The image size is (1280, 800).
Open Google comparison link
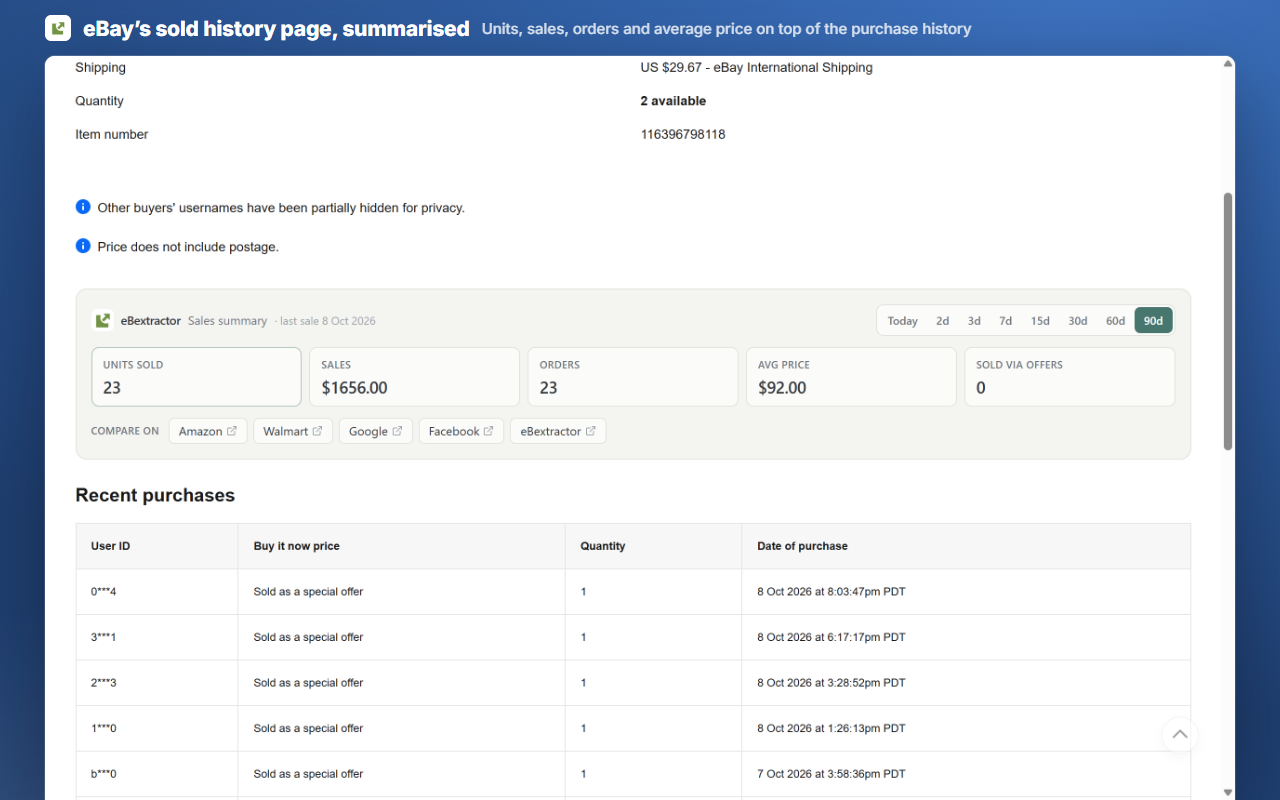(x=376, y=431)
